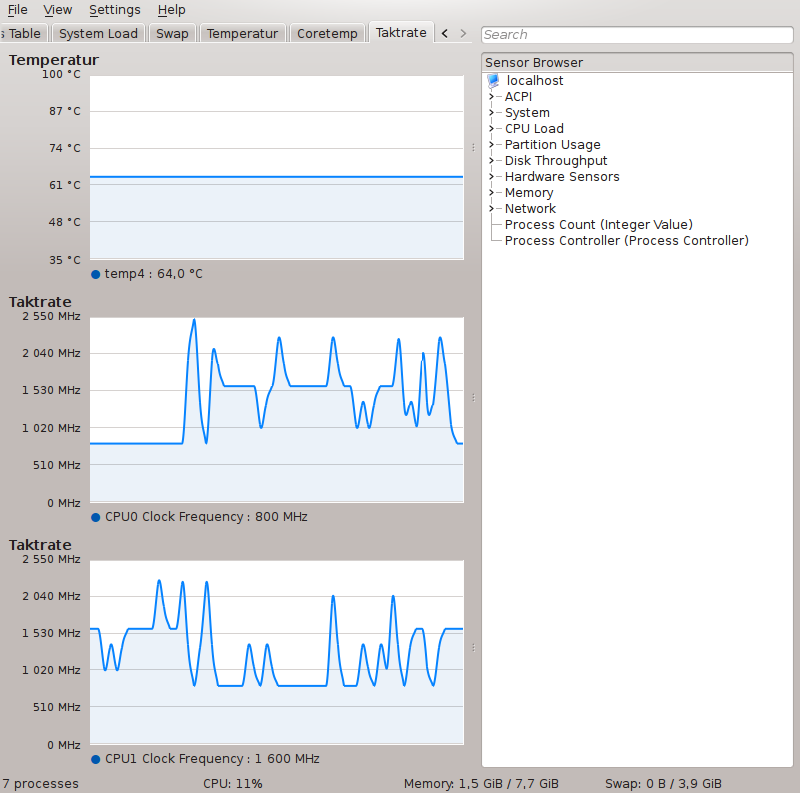Select Process Count (Integer Value) sensor
This screenshot has width=800, height=793.
(598, 225)
